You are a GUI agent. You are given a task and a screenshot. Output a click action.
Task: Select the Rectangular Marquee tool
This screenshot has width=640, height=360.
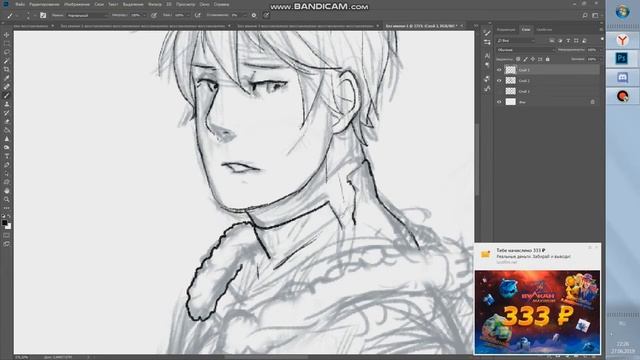click(x=7, y=44)
